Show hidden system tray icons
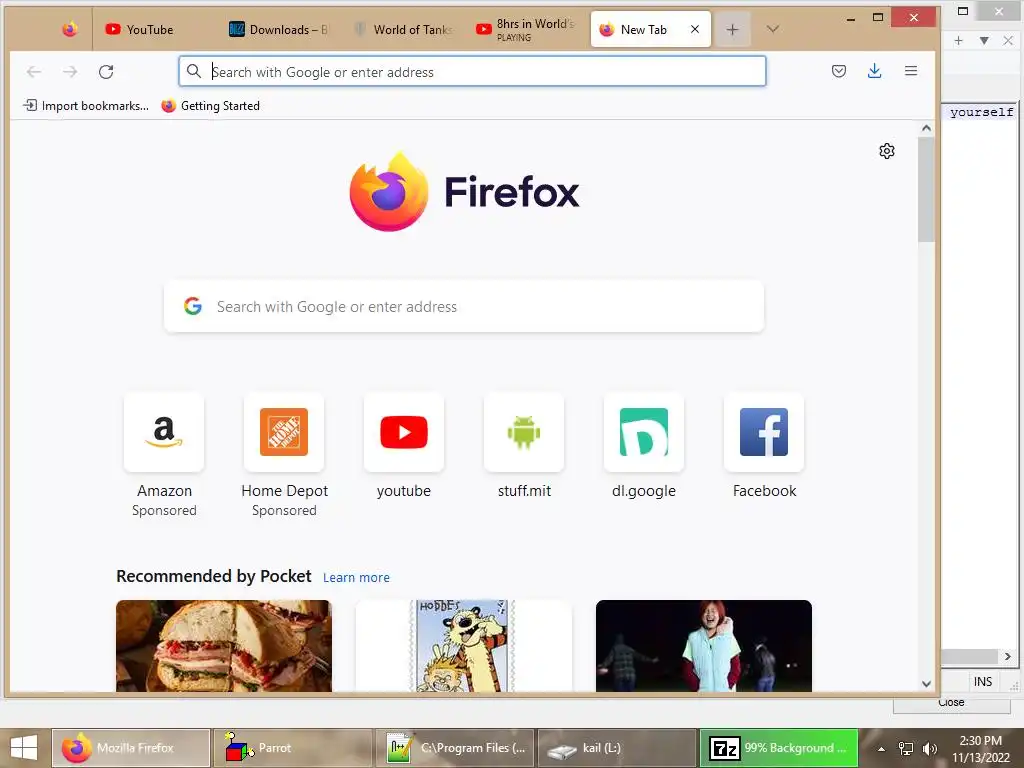This screenshot has height=768, width=1024. click(881, 749)
